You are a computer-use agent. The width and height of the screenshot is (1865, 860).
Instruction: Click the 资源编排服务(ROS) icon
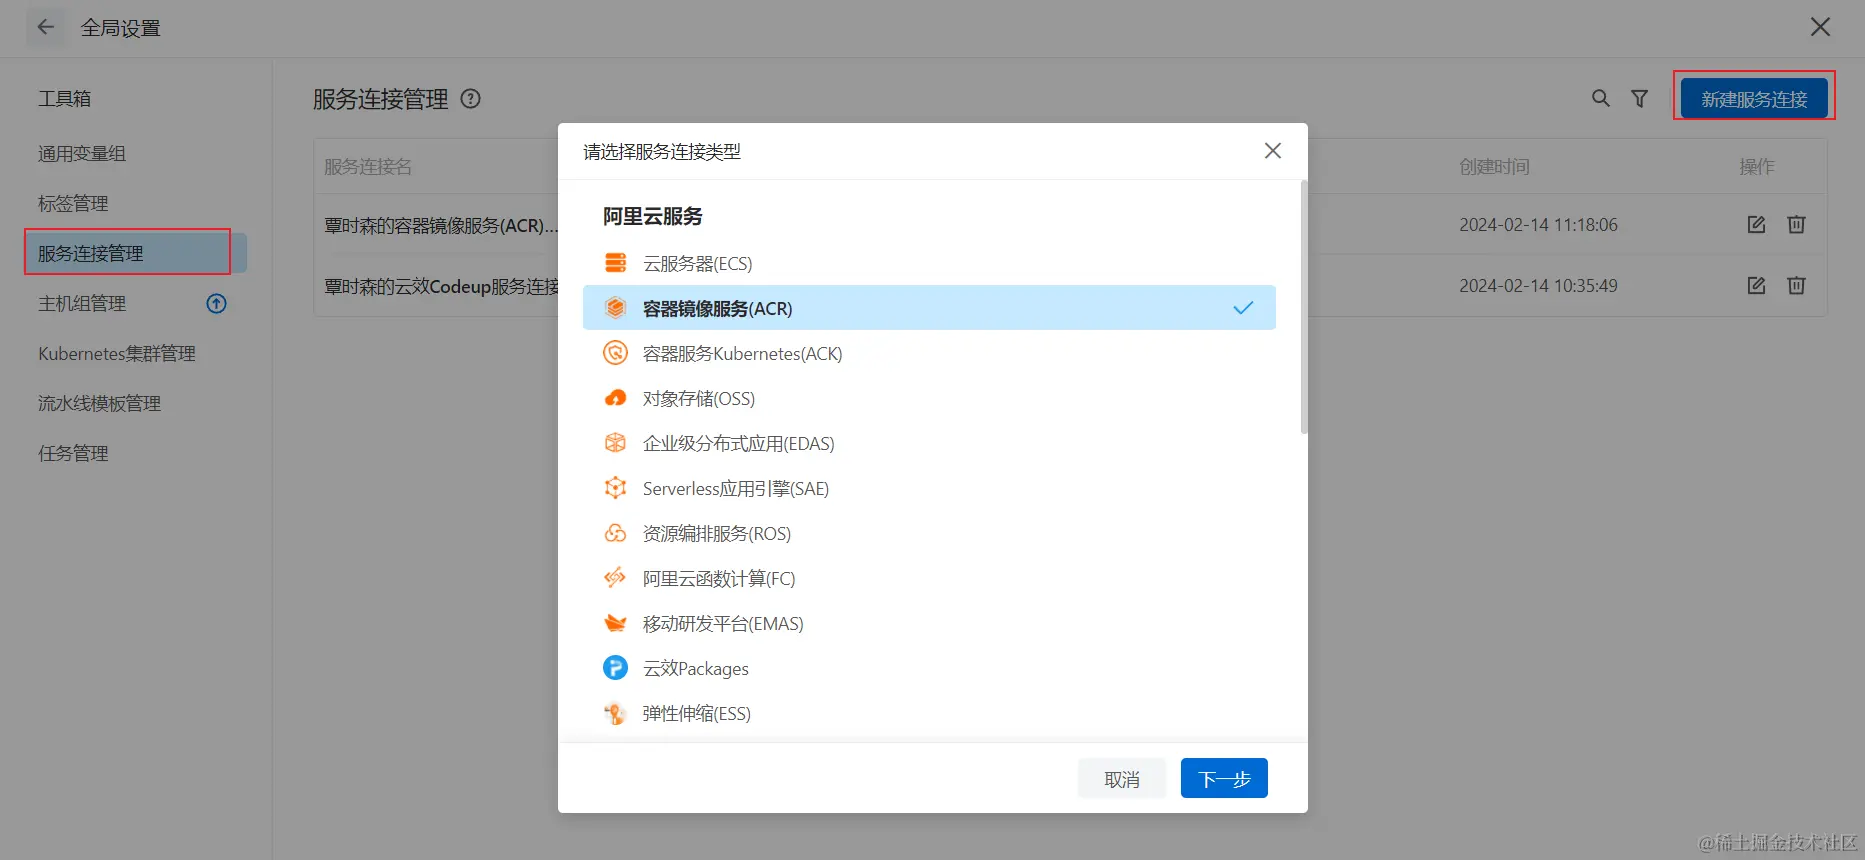(x=615, y=533)
